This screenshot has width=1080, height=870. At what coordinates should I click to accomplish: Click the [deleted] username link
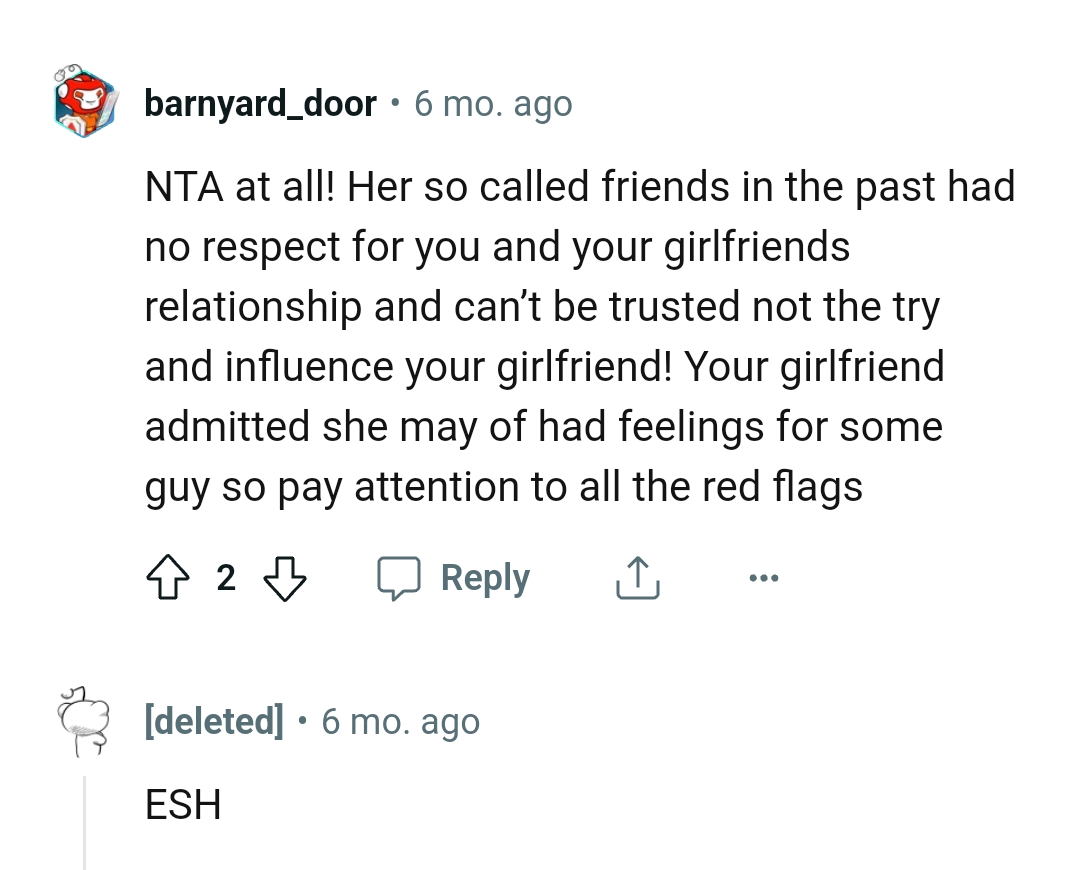tap(214, 721)
